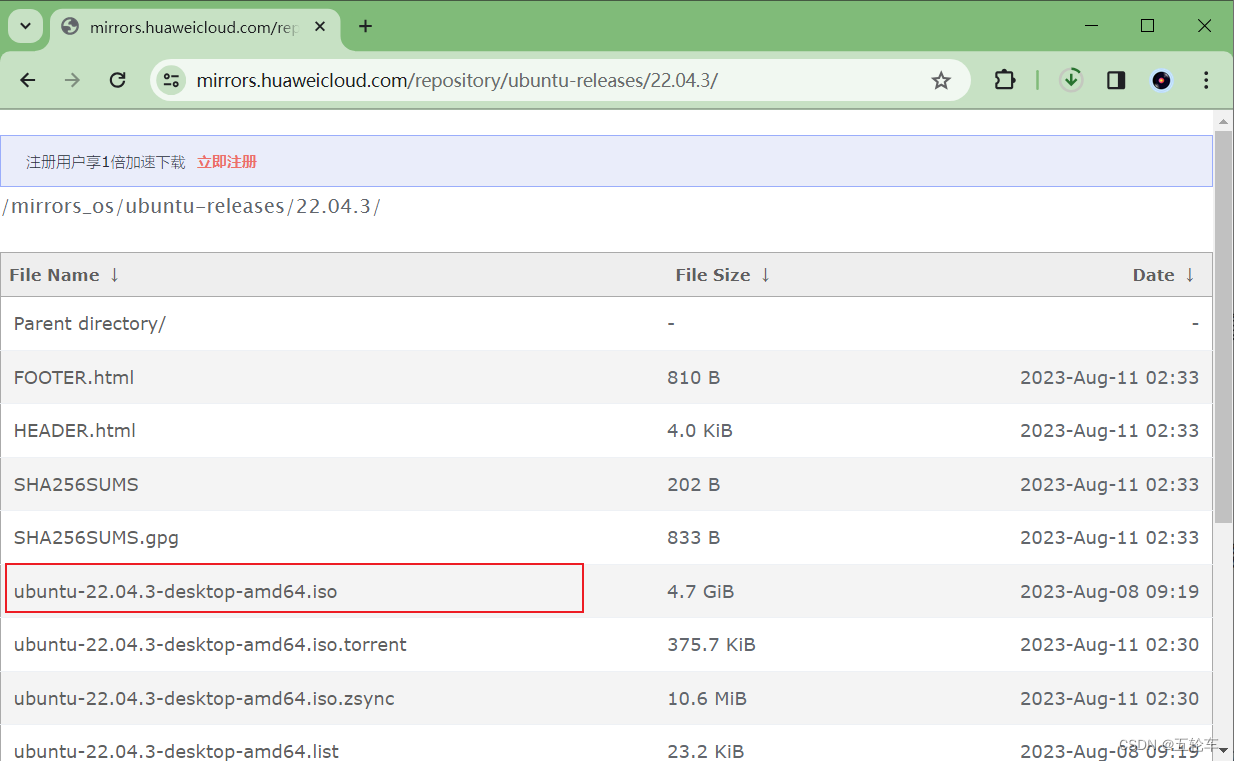The width and height of the screenshot is (1234, 761).
Task: Maximize the browser window
Action: pos(1147,26)
